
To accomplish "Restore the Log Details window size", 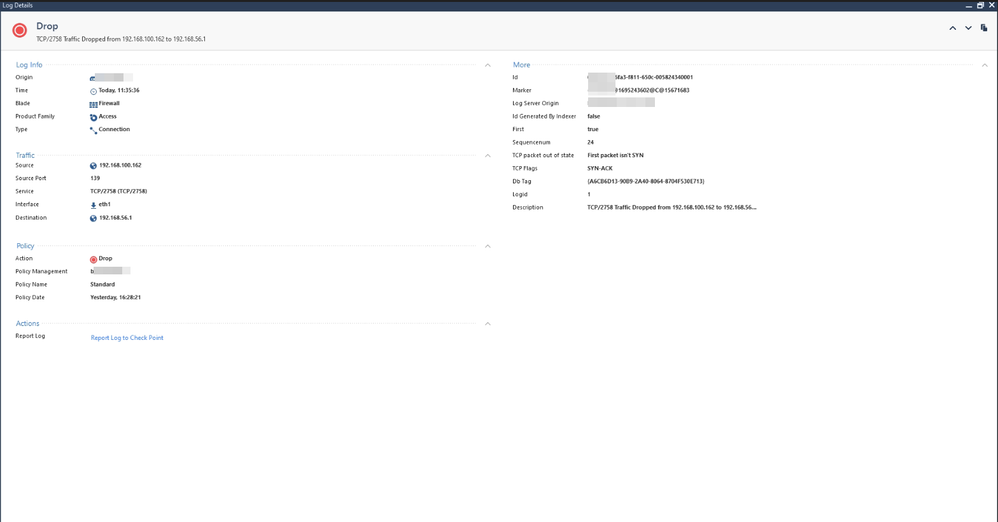I will pos(980,5).
